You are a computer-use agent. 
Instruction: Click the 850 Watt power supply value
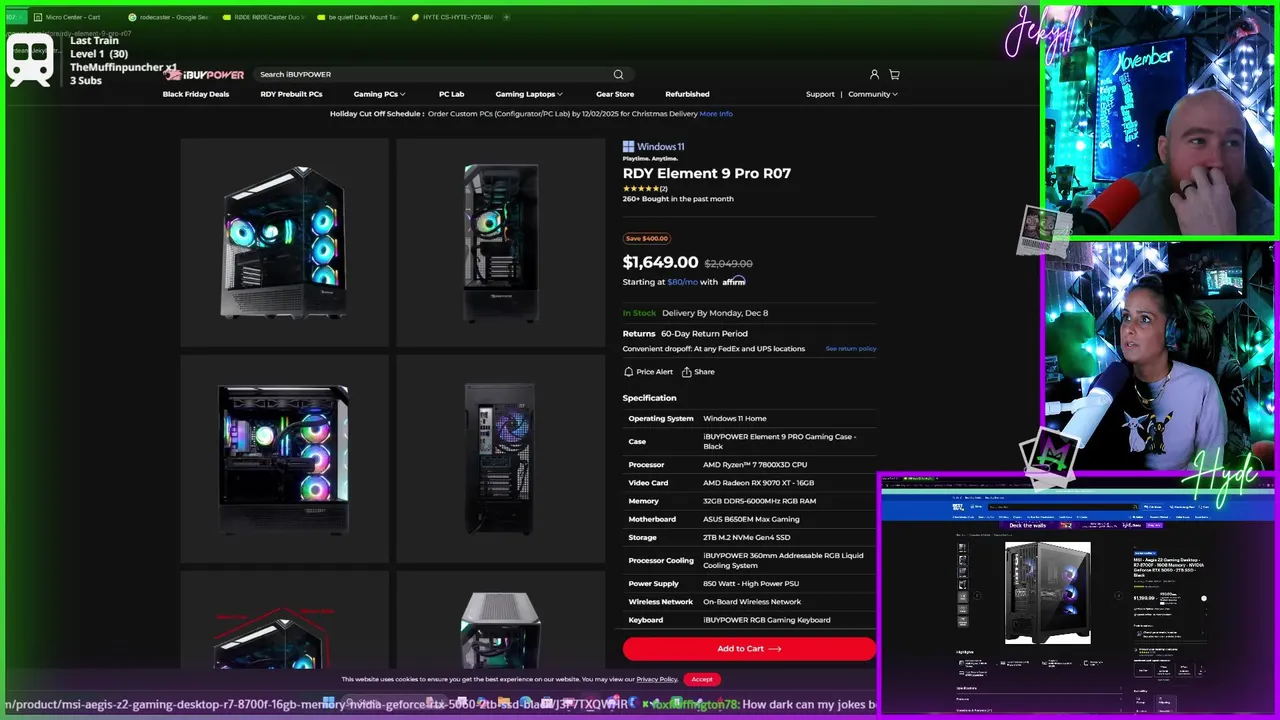click(x=751, y=584)
